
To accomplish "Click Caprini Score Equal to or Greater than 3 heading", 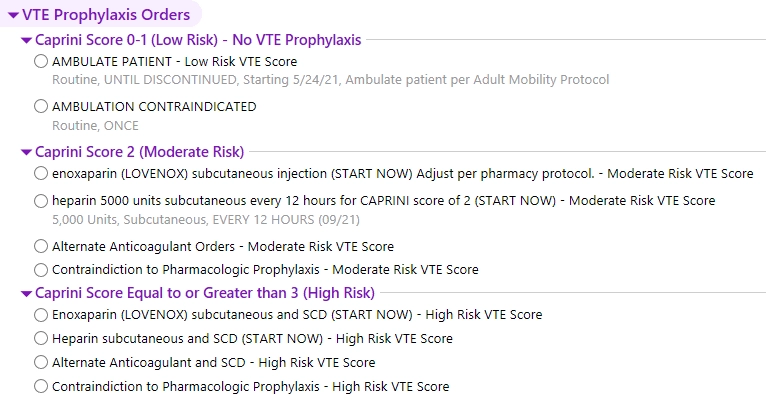I will coord(204,294).
